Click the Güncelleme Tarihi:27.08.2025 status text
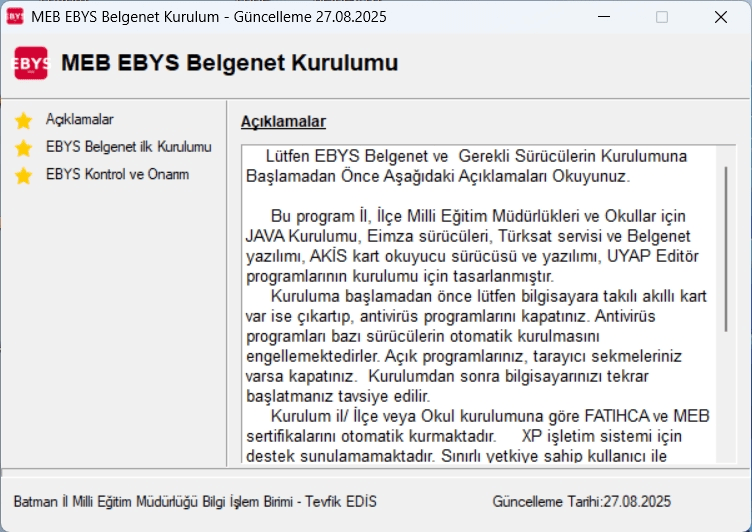 pos(581,502)
